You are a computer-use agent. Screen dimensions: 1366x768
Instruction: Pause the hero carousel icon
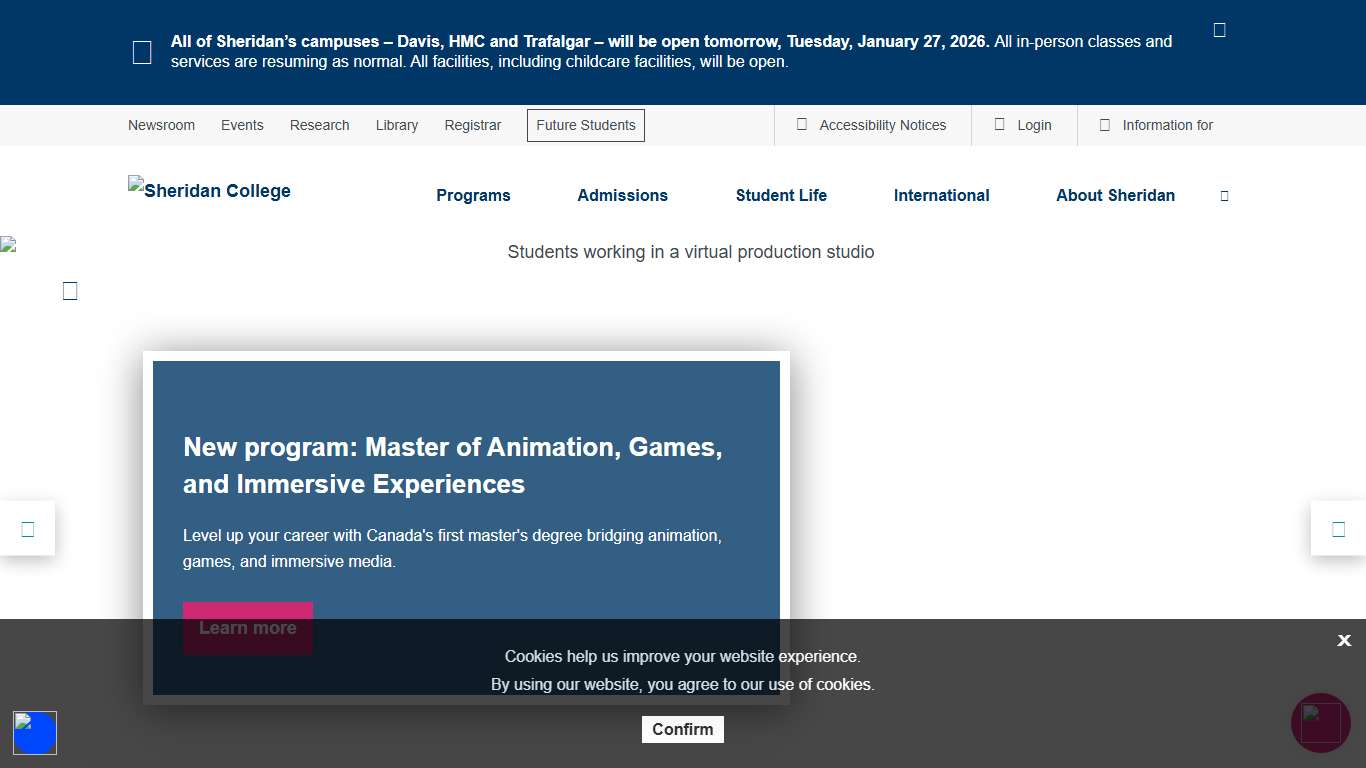[x=70, y=291]
